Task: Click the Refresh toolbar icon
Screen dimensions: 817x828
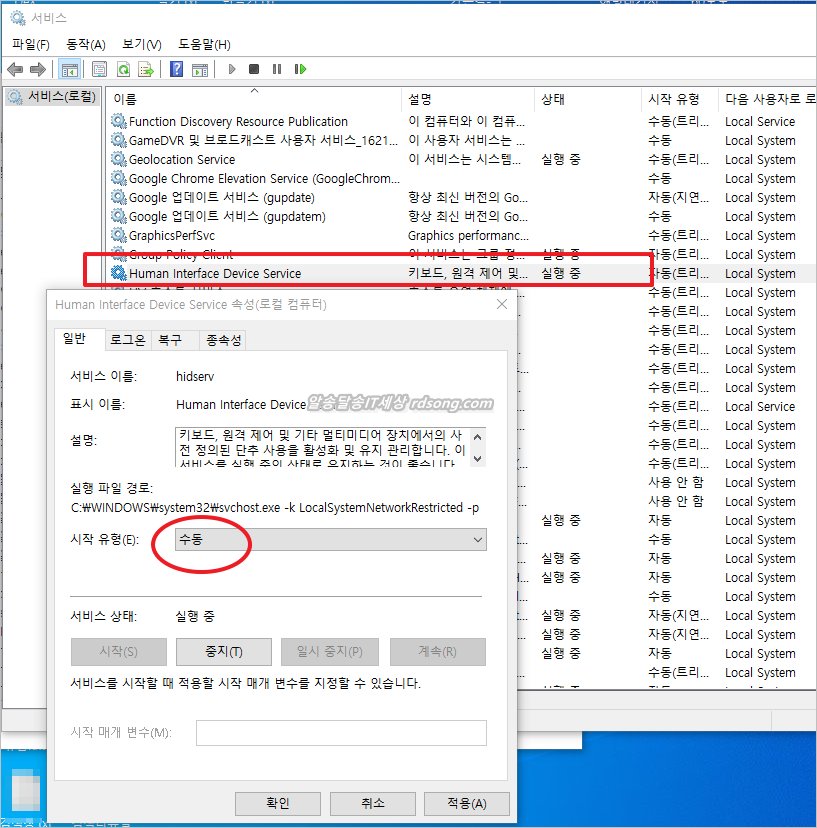Action: pos(123,69)
